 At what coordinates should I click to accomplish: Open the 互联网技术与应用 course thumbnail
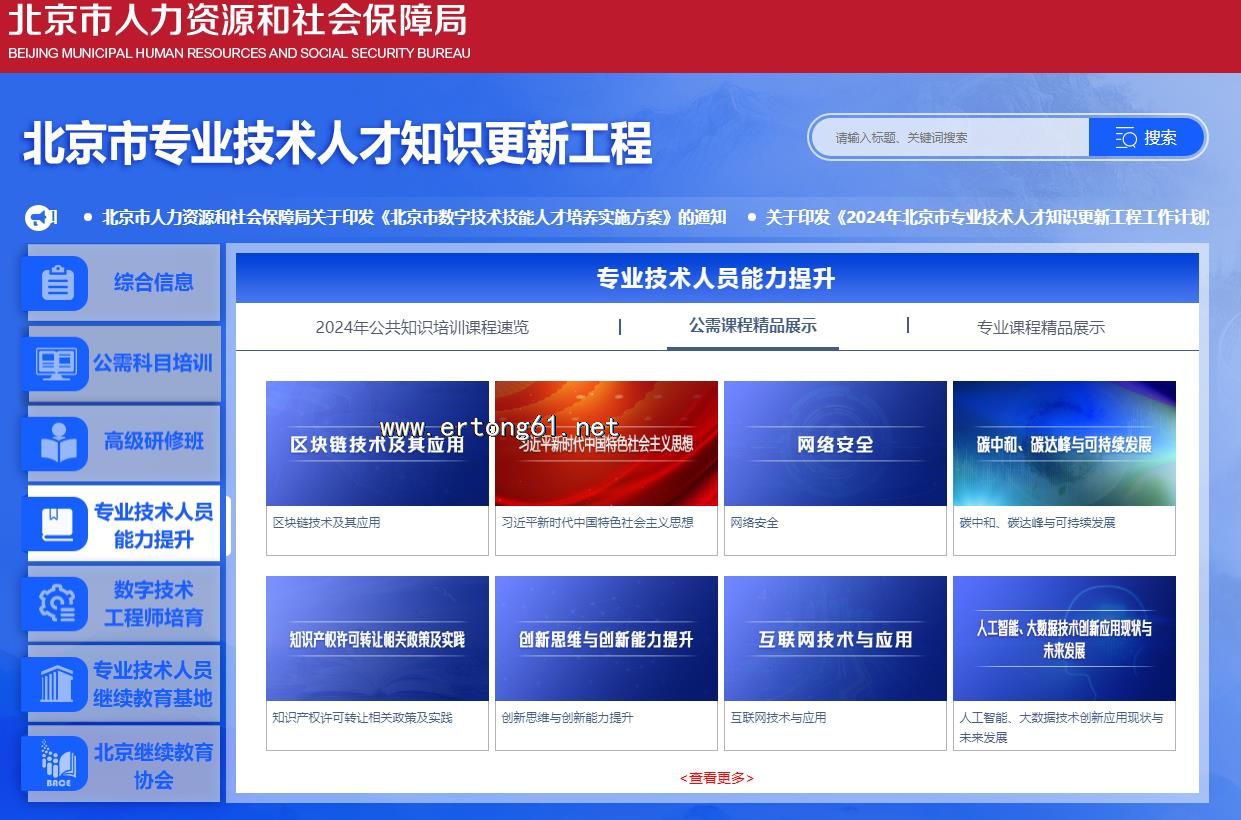835,638
